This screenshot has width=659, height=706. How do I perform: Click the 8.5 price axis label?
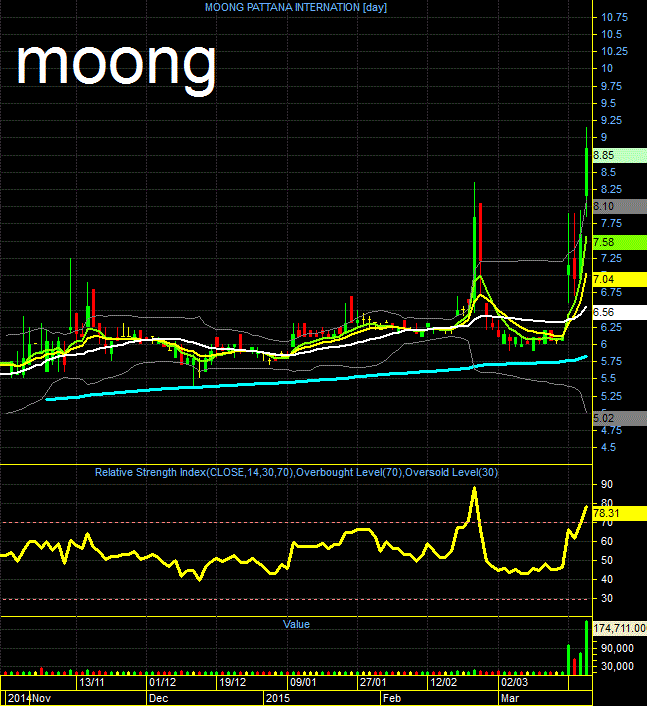(x=609, y=172)
